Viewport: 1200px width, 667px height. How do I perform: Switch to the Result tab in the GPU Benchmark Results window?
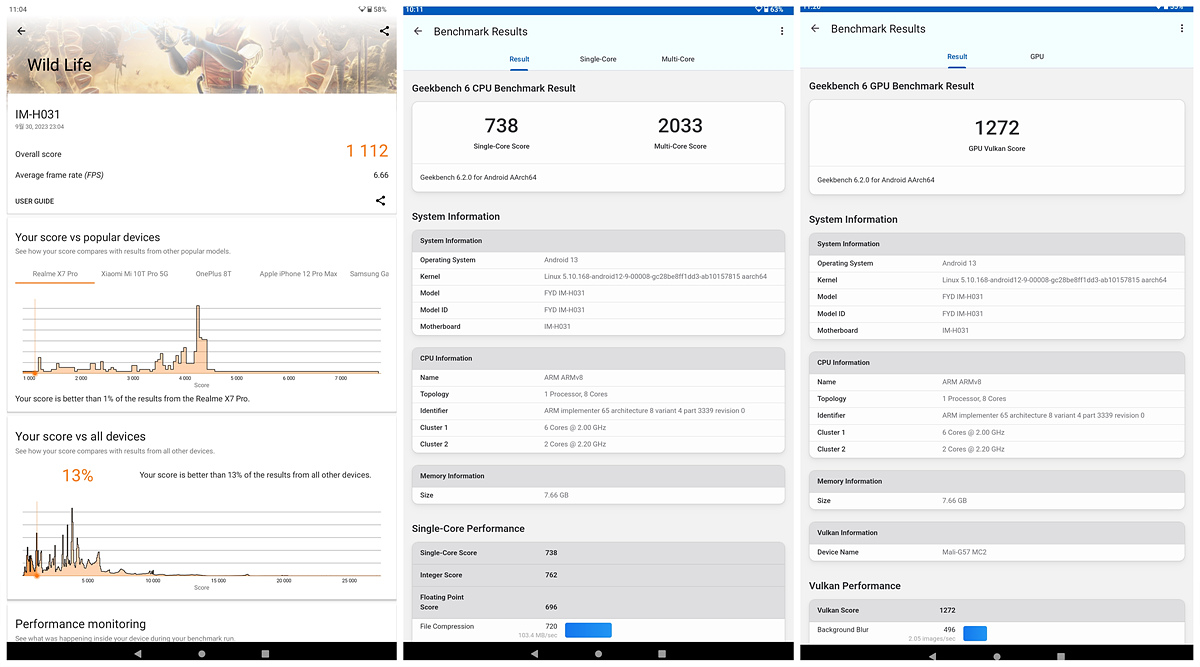coord(957,57)
